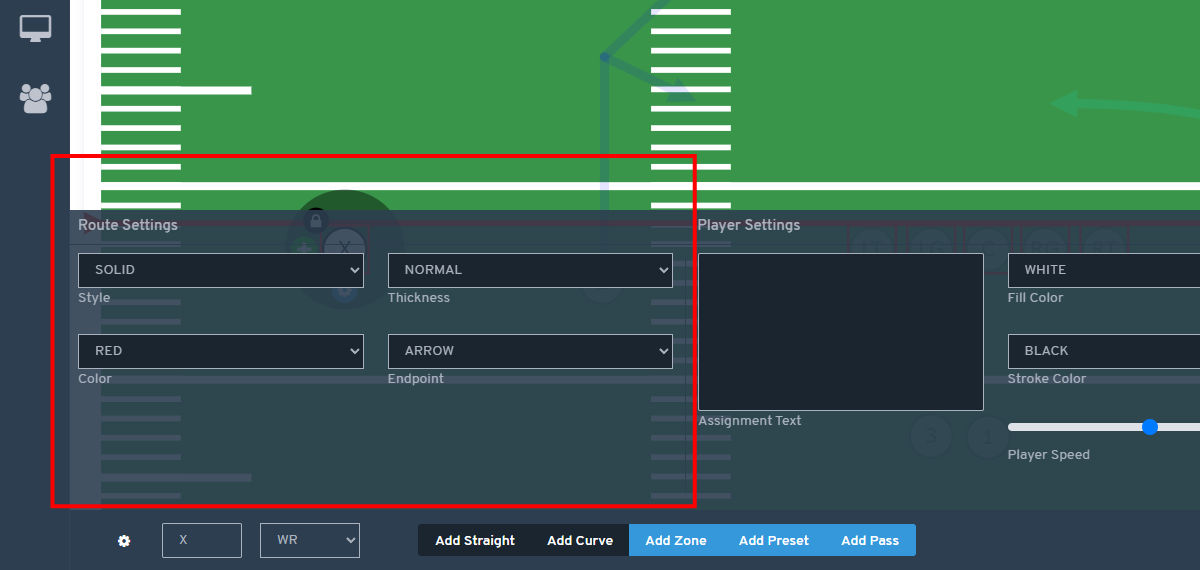This screenshot has height=570, width=1200.
Task: Click the Player Settings heading
Action: click(749, 225)
